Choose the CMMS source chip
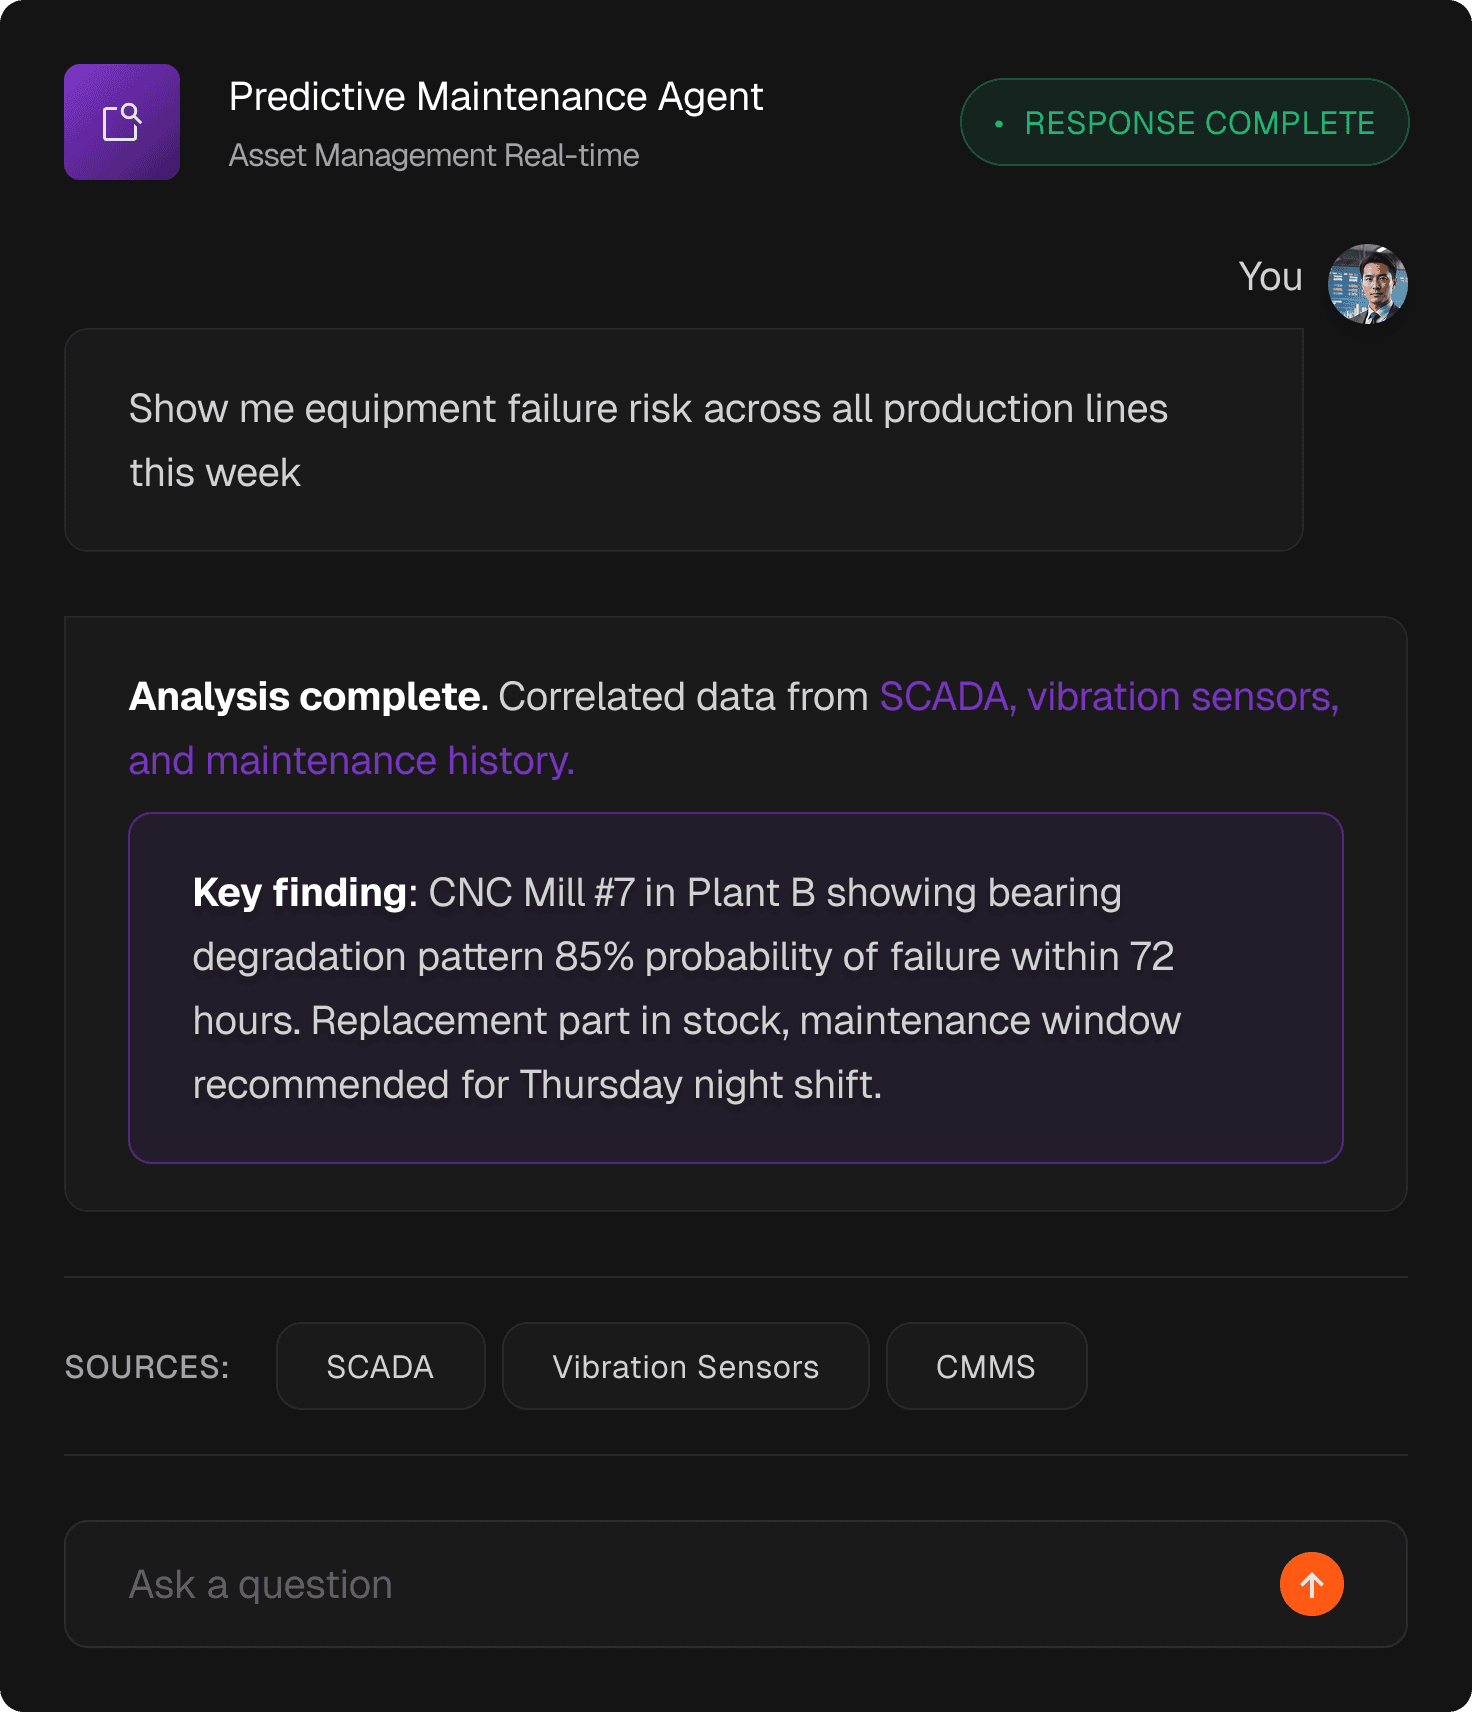This screenshot has width=1472, height=1712. pos(985,1366)
